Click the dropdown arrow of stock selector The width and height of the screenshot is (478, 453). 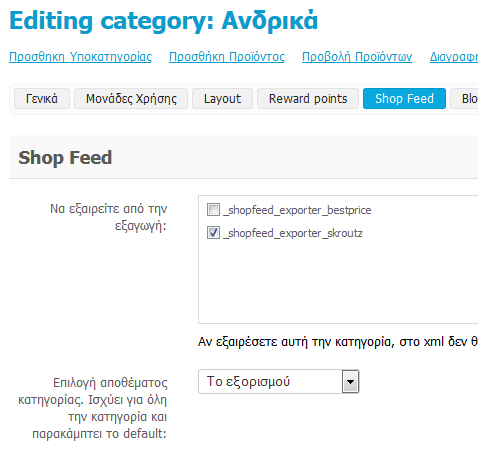tap(350, 382)
